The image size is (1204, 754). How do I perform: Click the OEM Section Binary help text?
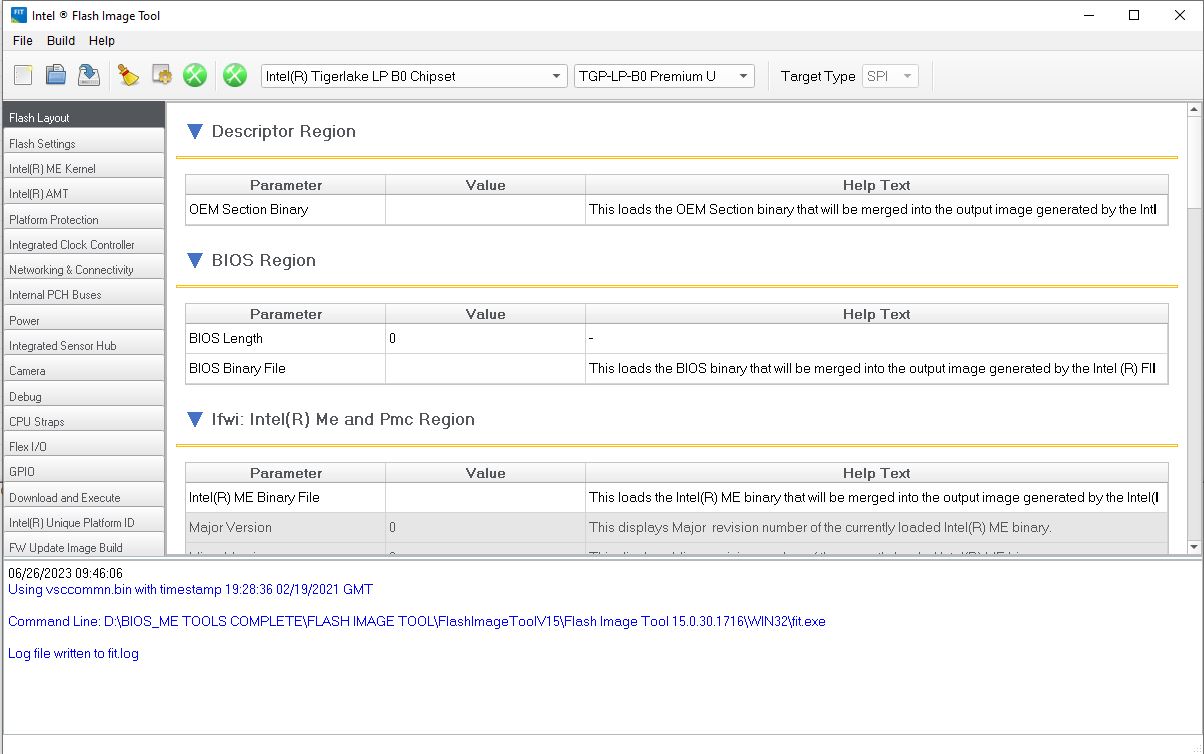click(873, 210)
